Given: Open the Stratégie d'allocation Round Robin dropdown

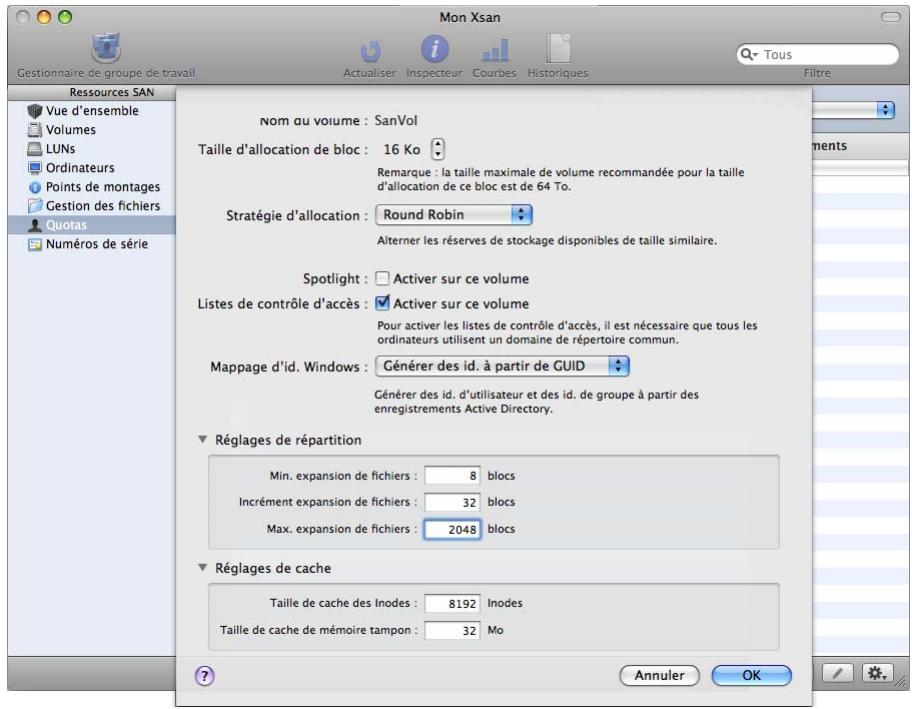Looking at the screenshot, I should pyautogui.click(x=454, y=215).
